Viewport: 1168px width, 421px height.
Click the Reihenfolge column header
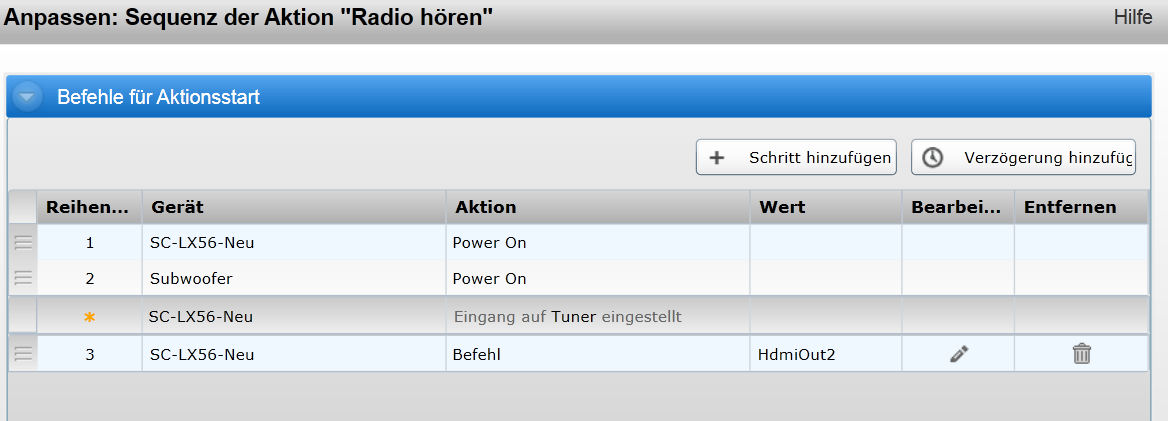tap(89, 207)
